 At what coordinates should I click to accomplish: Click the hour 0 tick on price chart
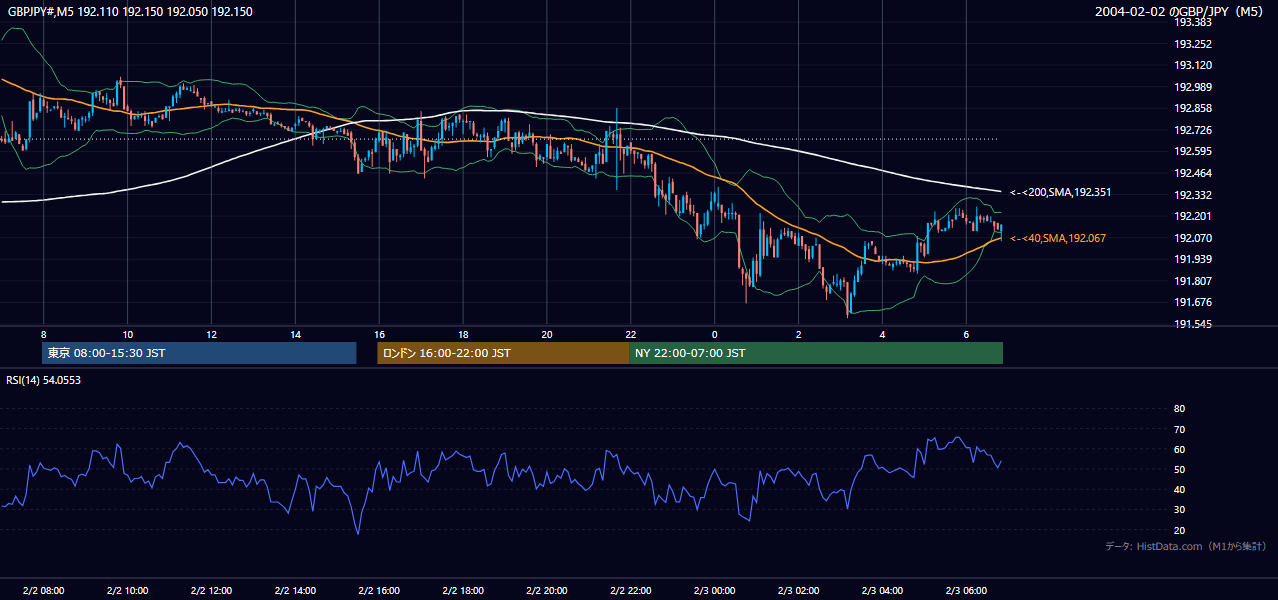click(715, 334)
